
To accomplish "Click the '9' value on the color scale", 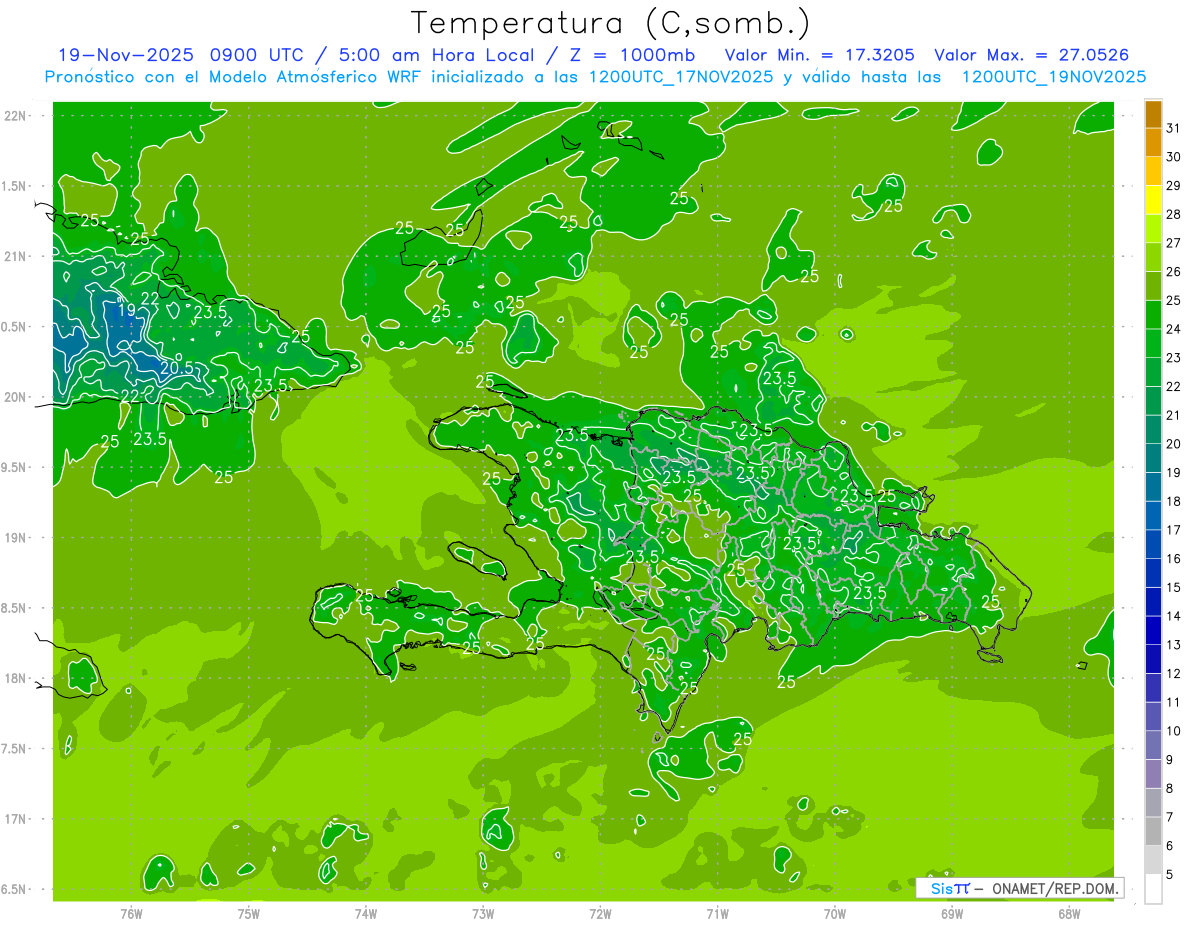I will click(x=1170, y=760).
